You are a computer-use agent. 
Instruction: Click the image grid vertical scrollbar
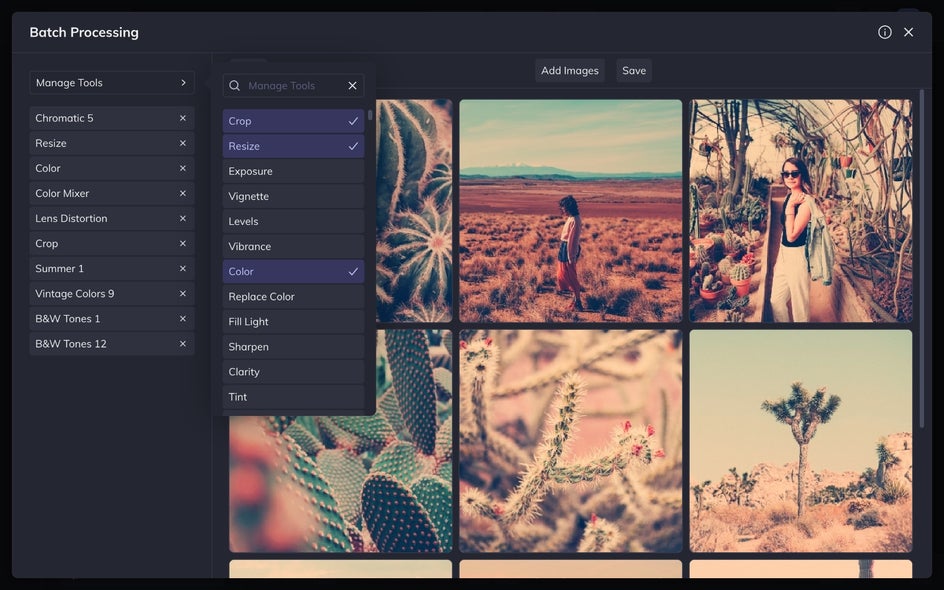[x=922, y=259]
